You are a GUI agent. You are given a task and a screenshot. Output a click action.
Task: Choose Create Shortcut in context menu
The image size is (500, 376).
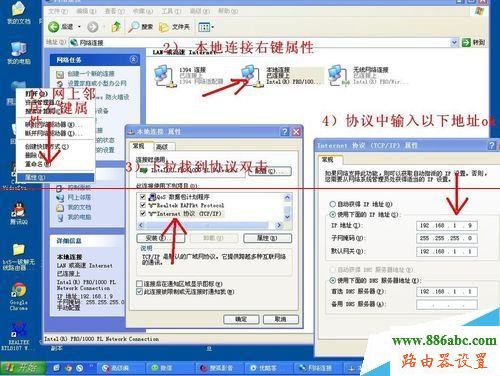(x=55, y=147)
